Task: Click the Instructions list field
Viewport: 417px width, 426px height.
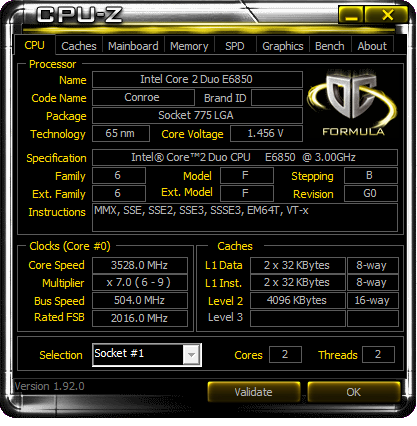Action: (245, 217)
